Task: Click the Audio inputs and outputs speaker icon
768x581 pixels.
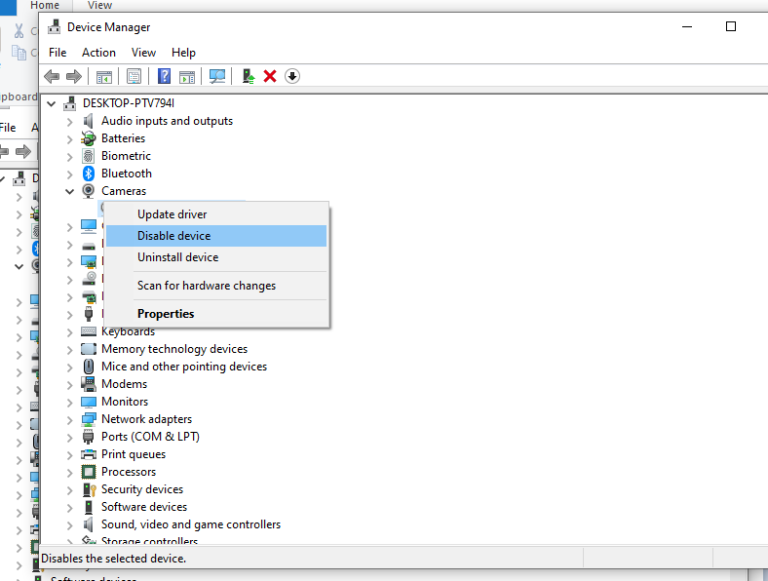Action: (x=88, y=121)
